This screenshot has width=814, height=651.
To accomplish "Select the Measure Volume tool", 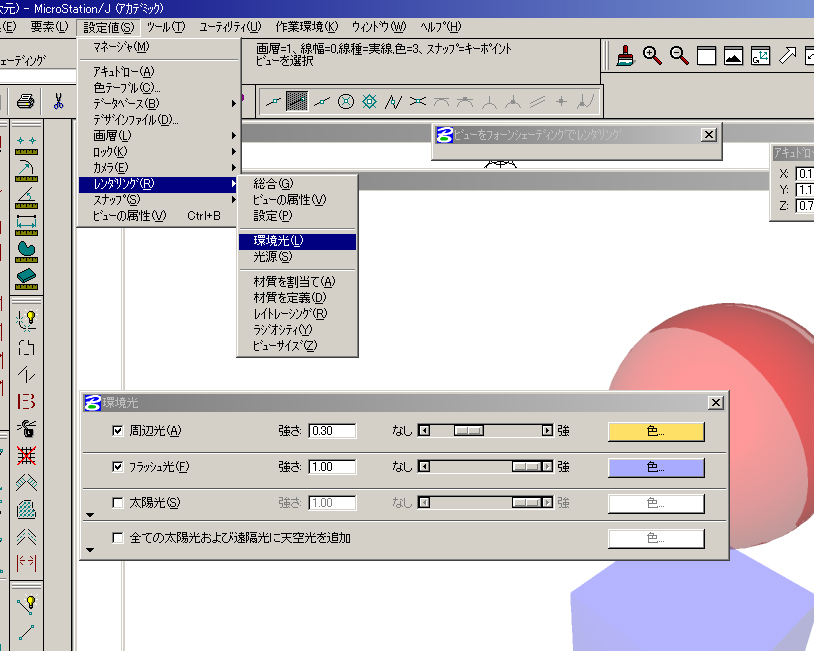I will (x=26, y=279).
